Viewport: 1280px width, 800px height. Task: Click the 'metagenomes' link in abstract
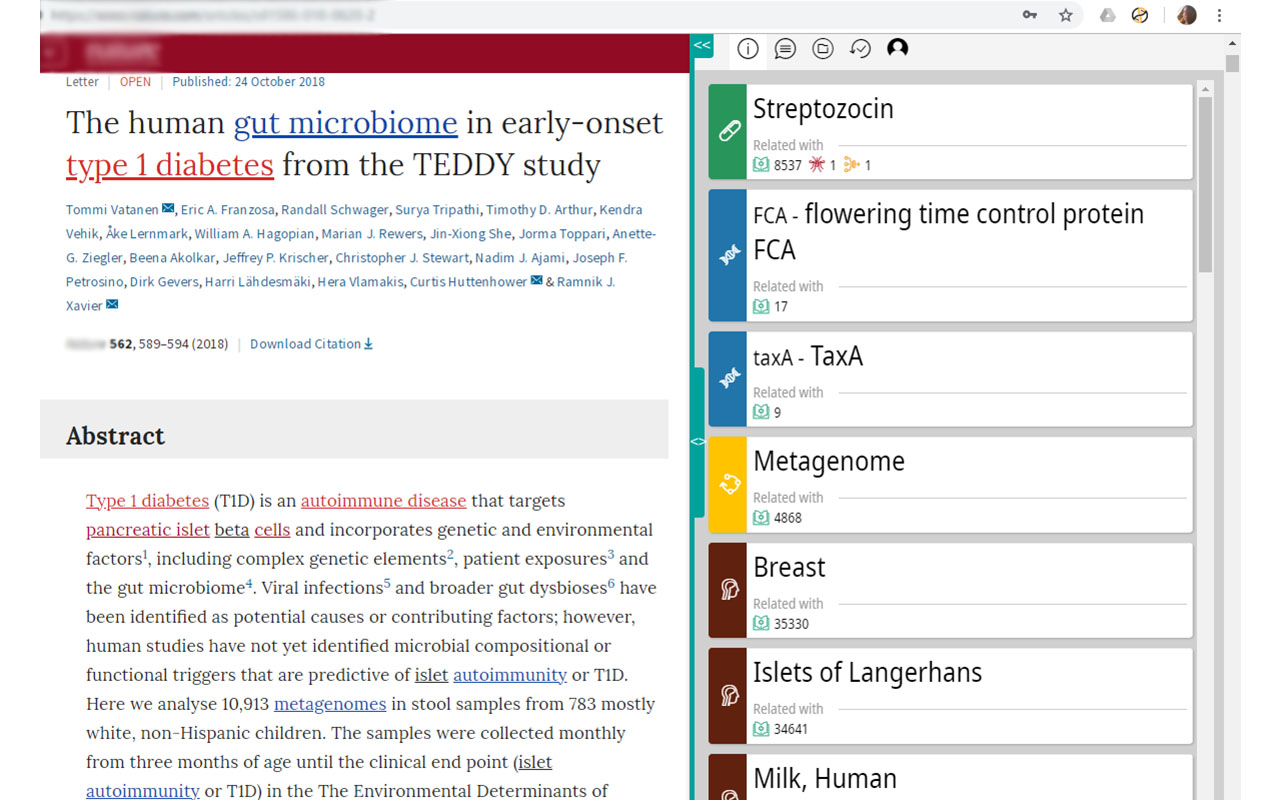[x=330, y=704]
